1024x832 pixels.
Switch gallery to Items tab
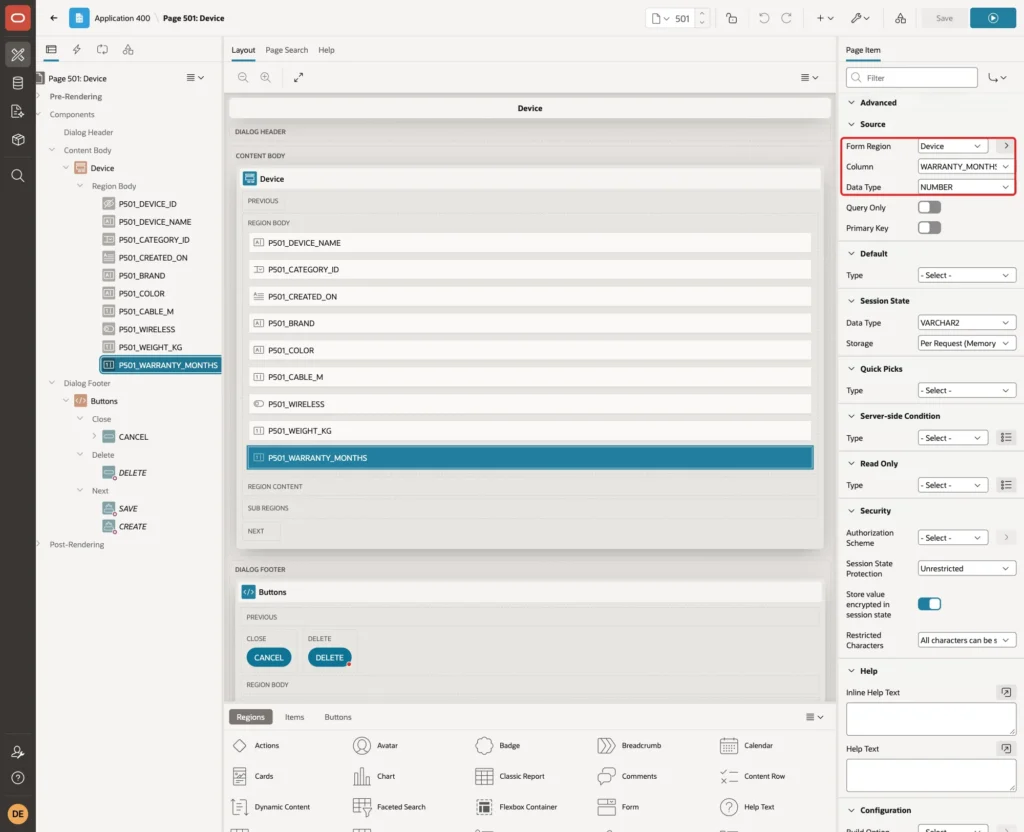pos(295,717)
